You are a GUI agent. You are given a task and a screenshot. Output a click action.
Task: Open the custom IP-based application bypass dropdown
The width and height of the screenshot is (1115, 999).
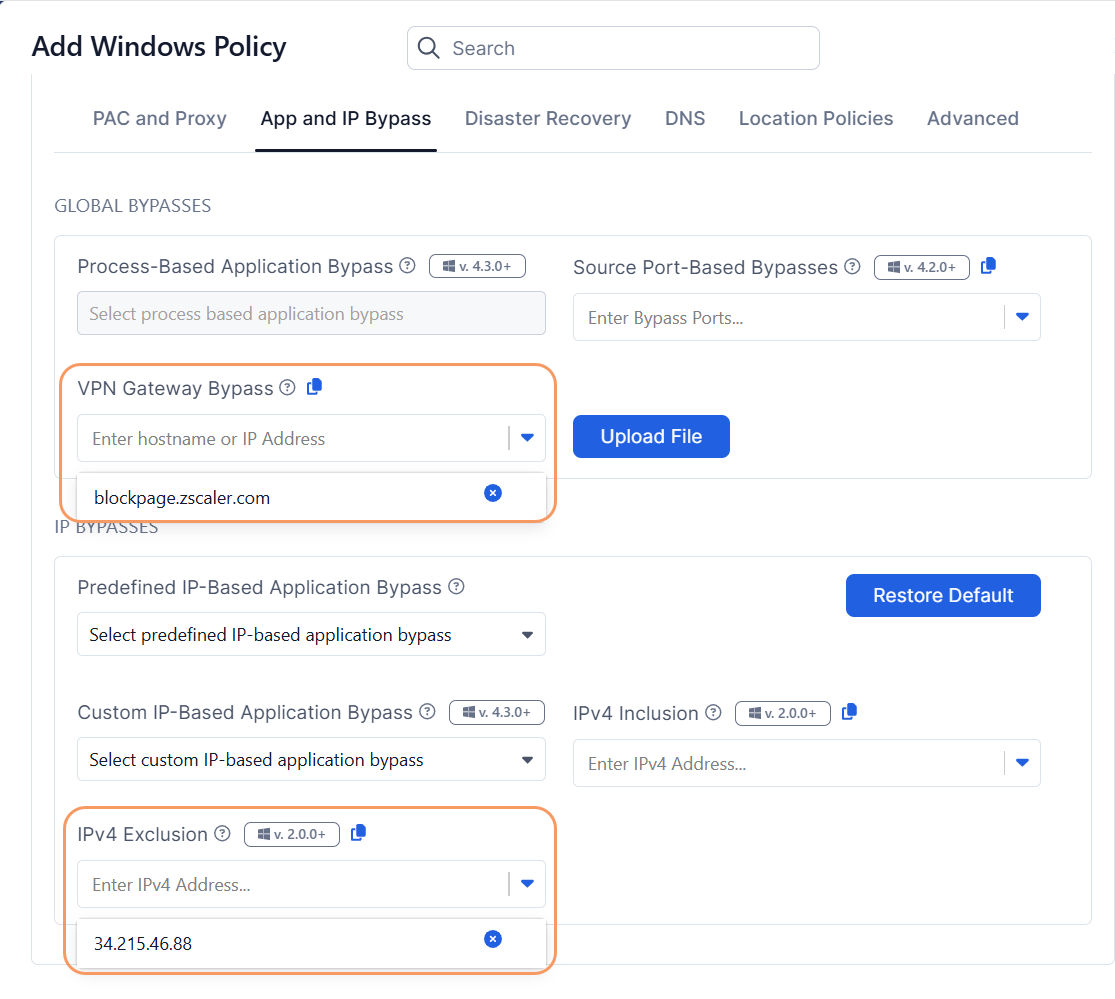pyautogui.click(x=311, y=759)
